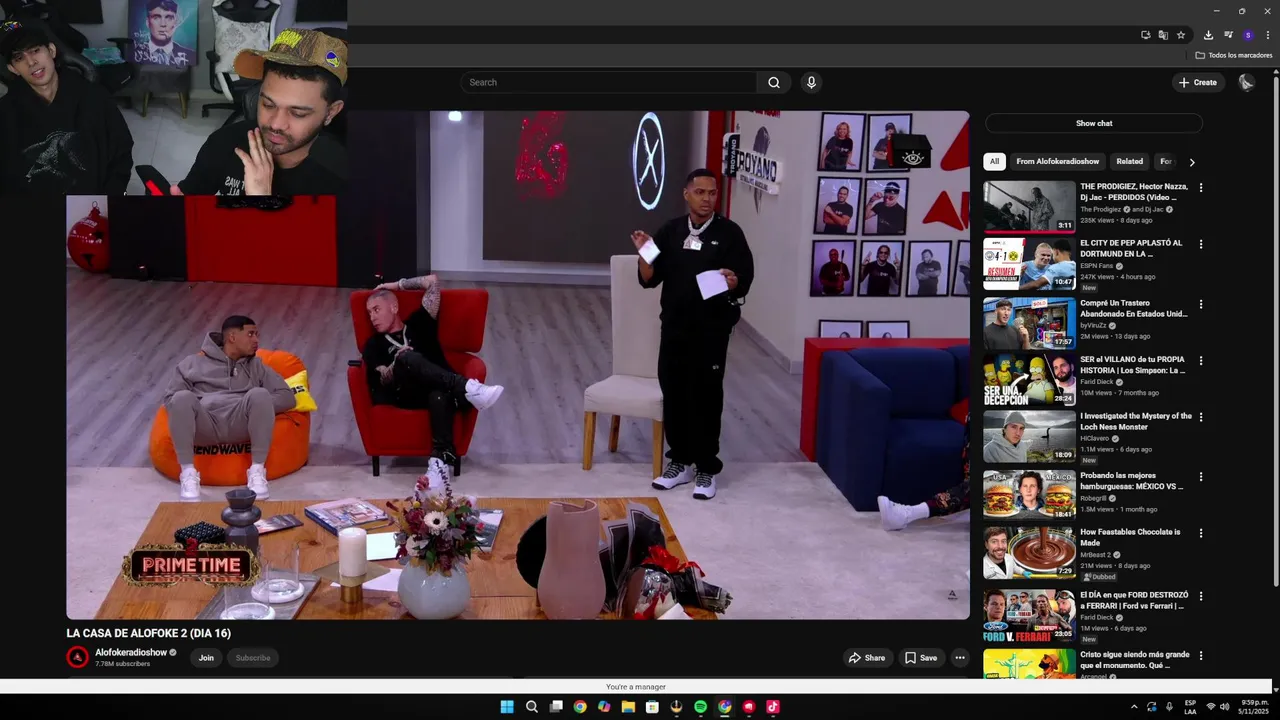Image resolution: width=1280 pixels, height=720 pixels.
Task: Open the volume speaker tray icon
Action: [x=1225, y=707]
